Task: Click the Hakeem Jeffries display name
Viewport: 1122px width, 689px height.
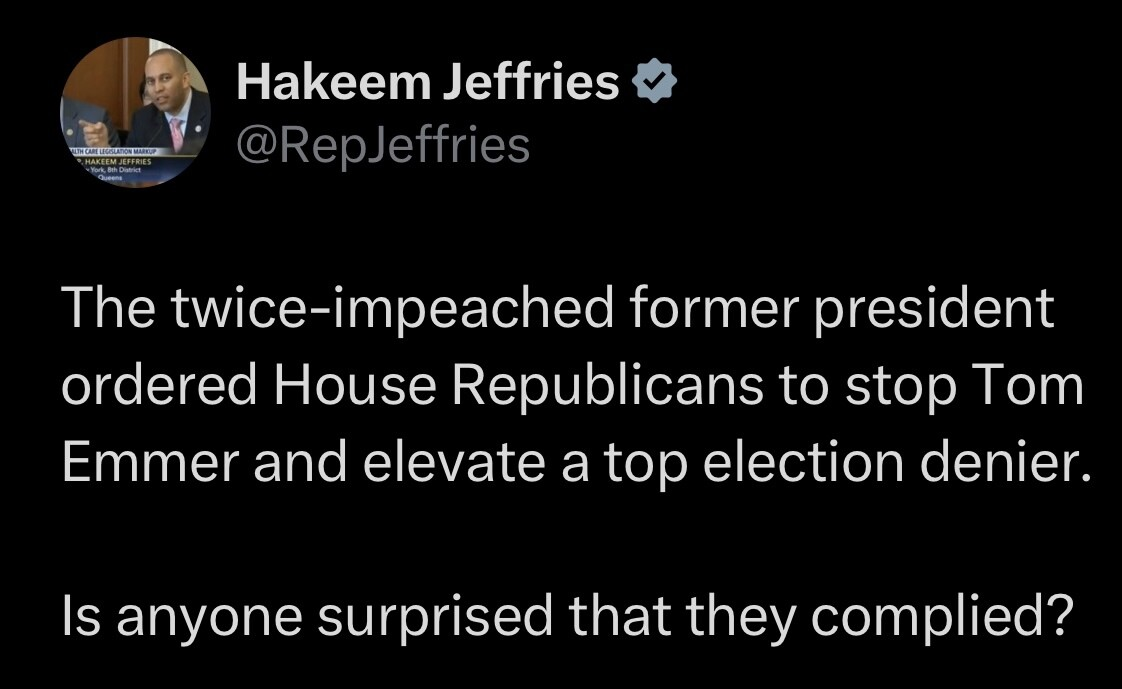Action: coord(428,84)
